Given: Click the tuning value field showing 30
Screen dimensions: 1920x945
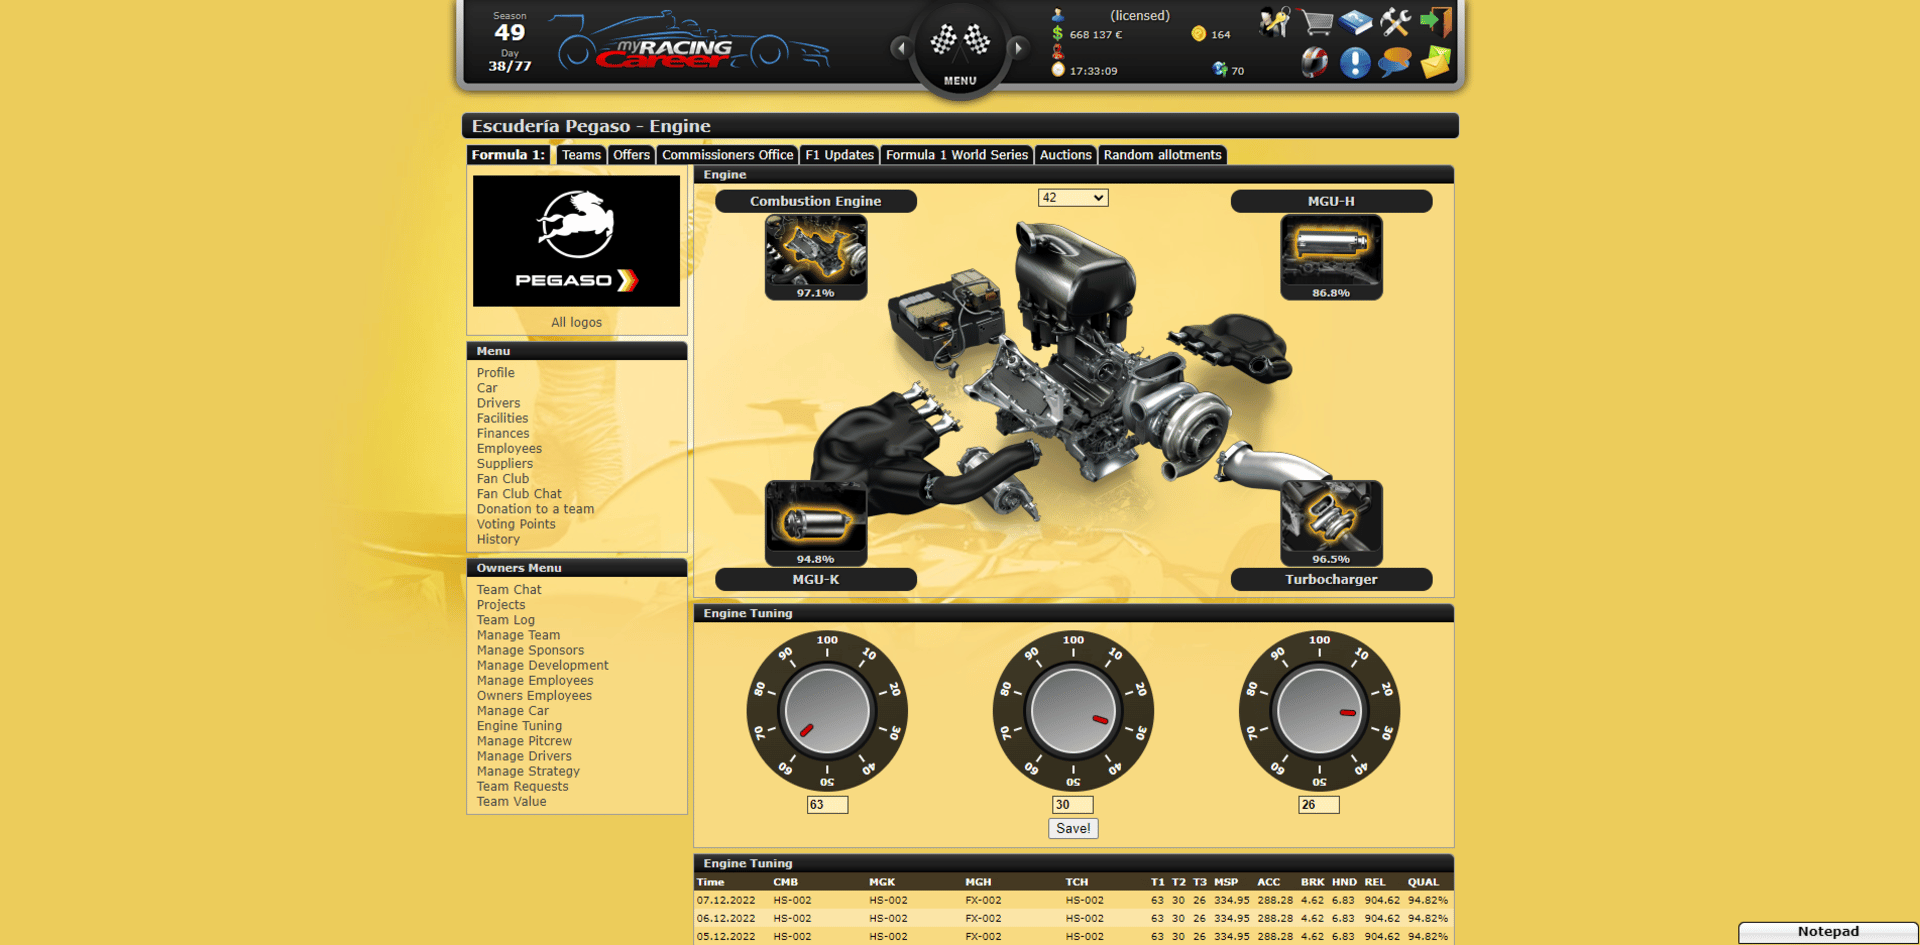Looking at the screenshot, I should click(x=1073, y=804).
